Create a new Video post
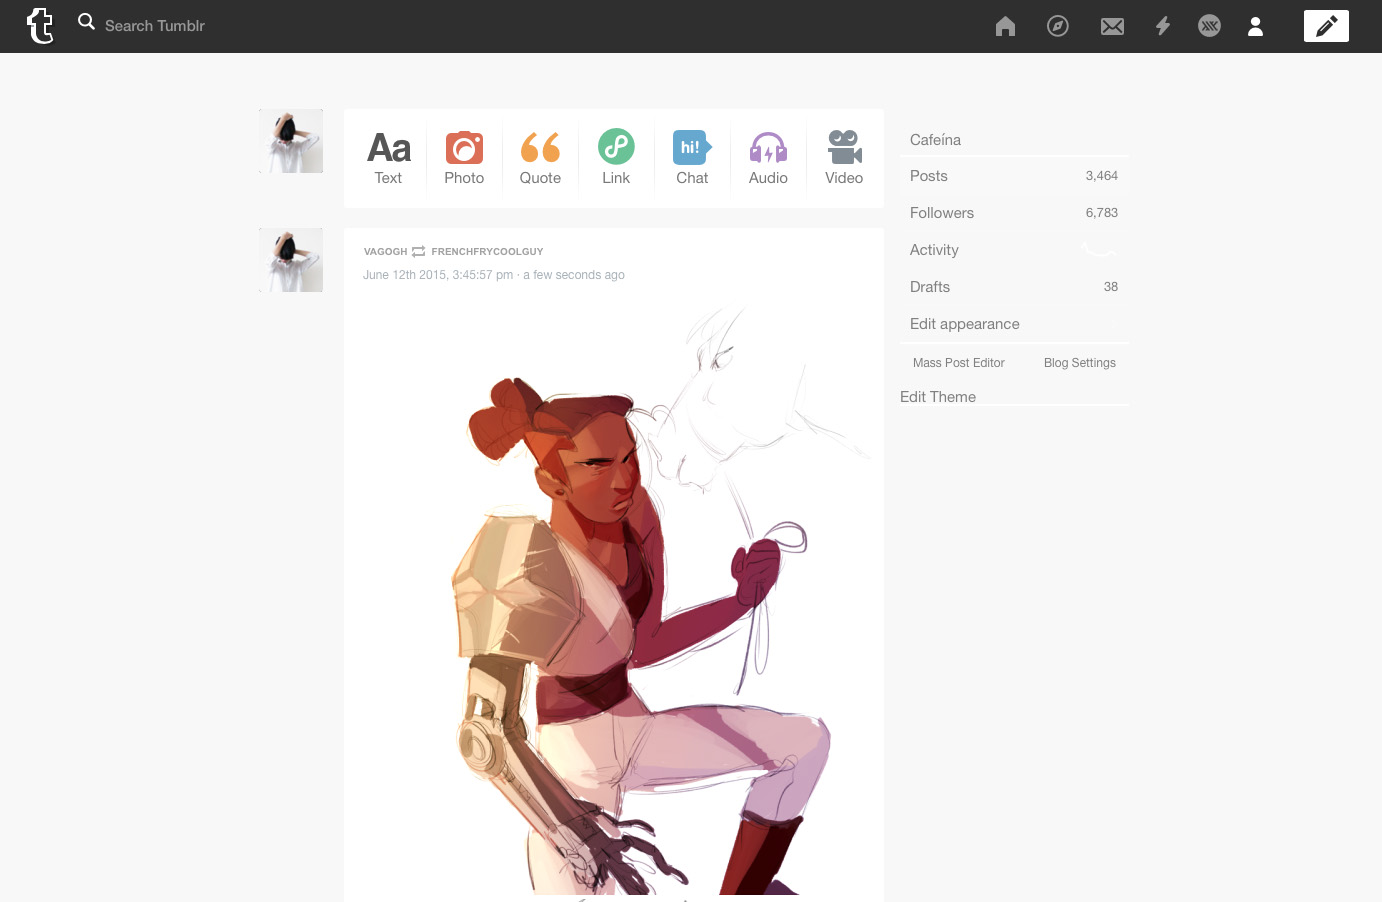The height and width of the screenshot is (902, 1382). pos(844,158)
